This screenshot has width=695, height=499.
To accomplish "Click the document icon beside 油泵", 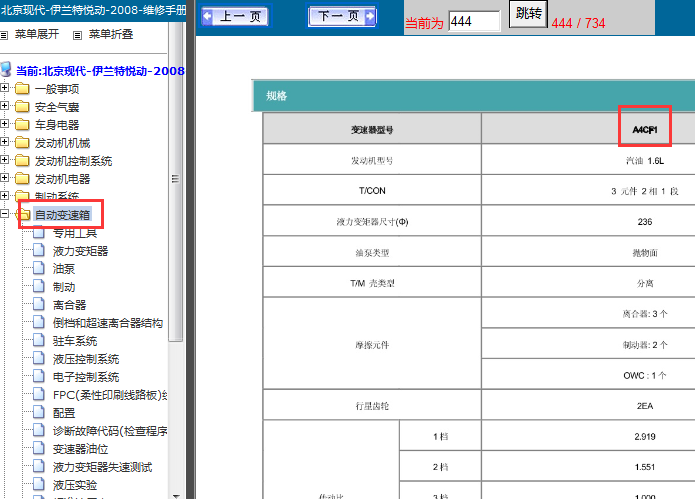I will [39, 268].
